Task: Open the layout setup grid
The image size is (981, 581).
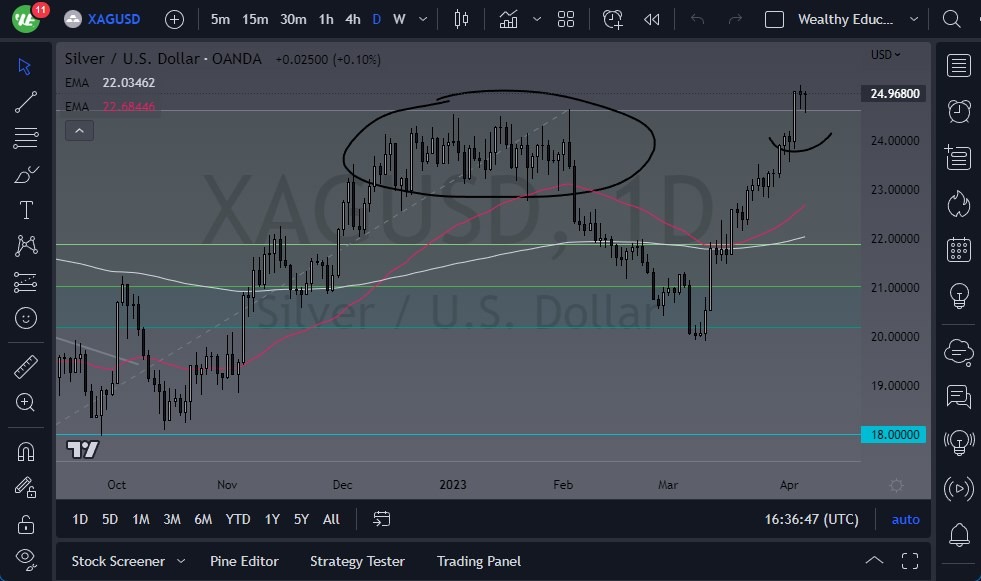Action: tap(566, 19)
